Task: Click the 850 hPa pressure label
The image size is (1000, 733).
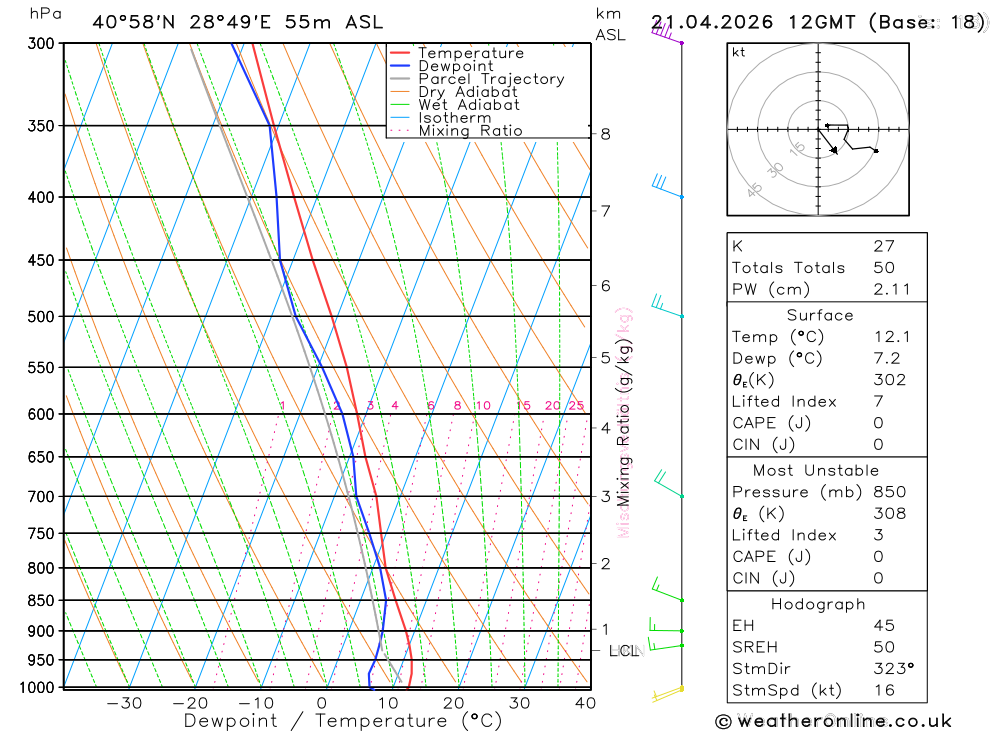Action: coord(41,600)
